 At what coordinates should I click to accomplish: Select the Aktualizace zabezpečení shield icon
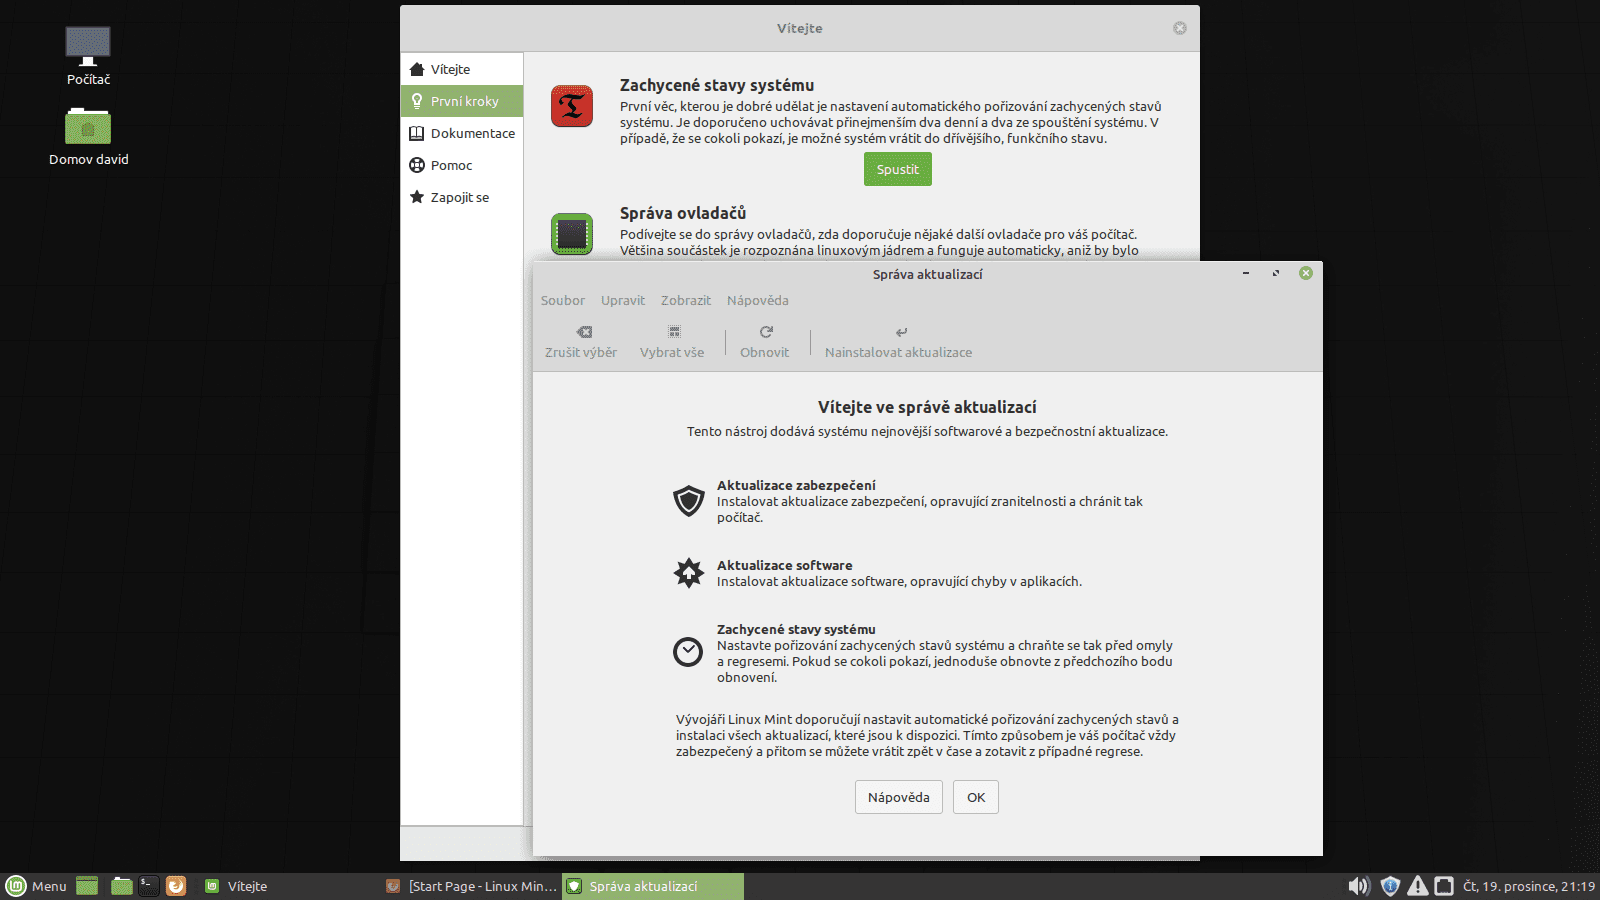[689, 501]
